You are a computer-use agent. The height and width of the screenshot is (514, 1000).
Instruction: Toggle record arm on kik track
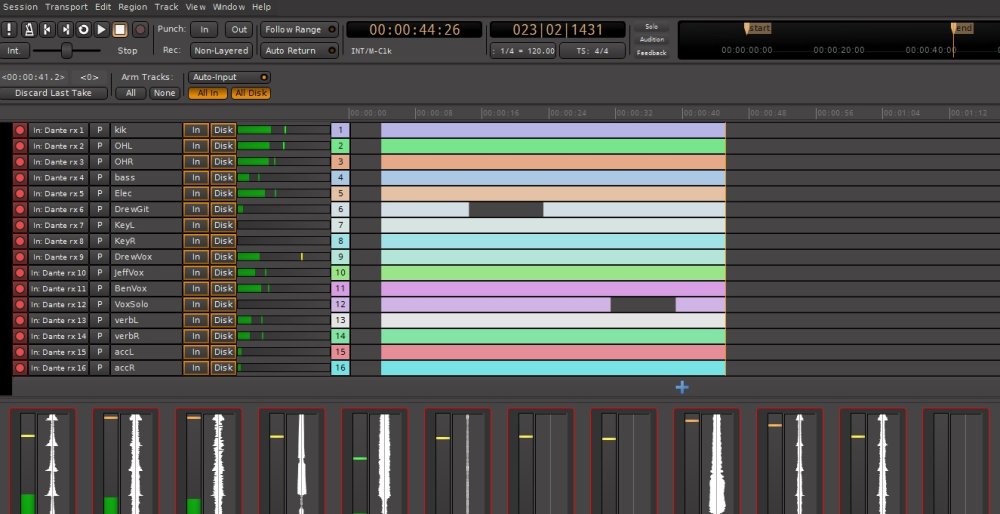coord(19,130)
